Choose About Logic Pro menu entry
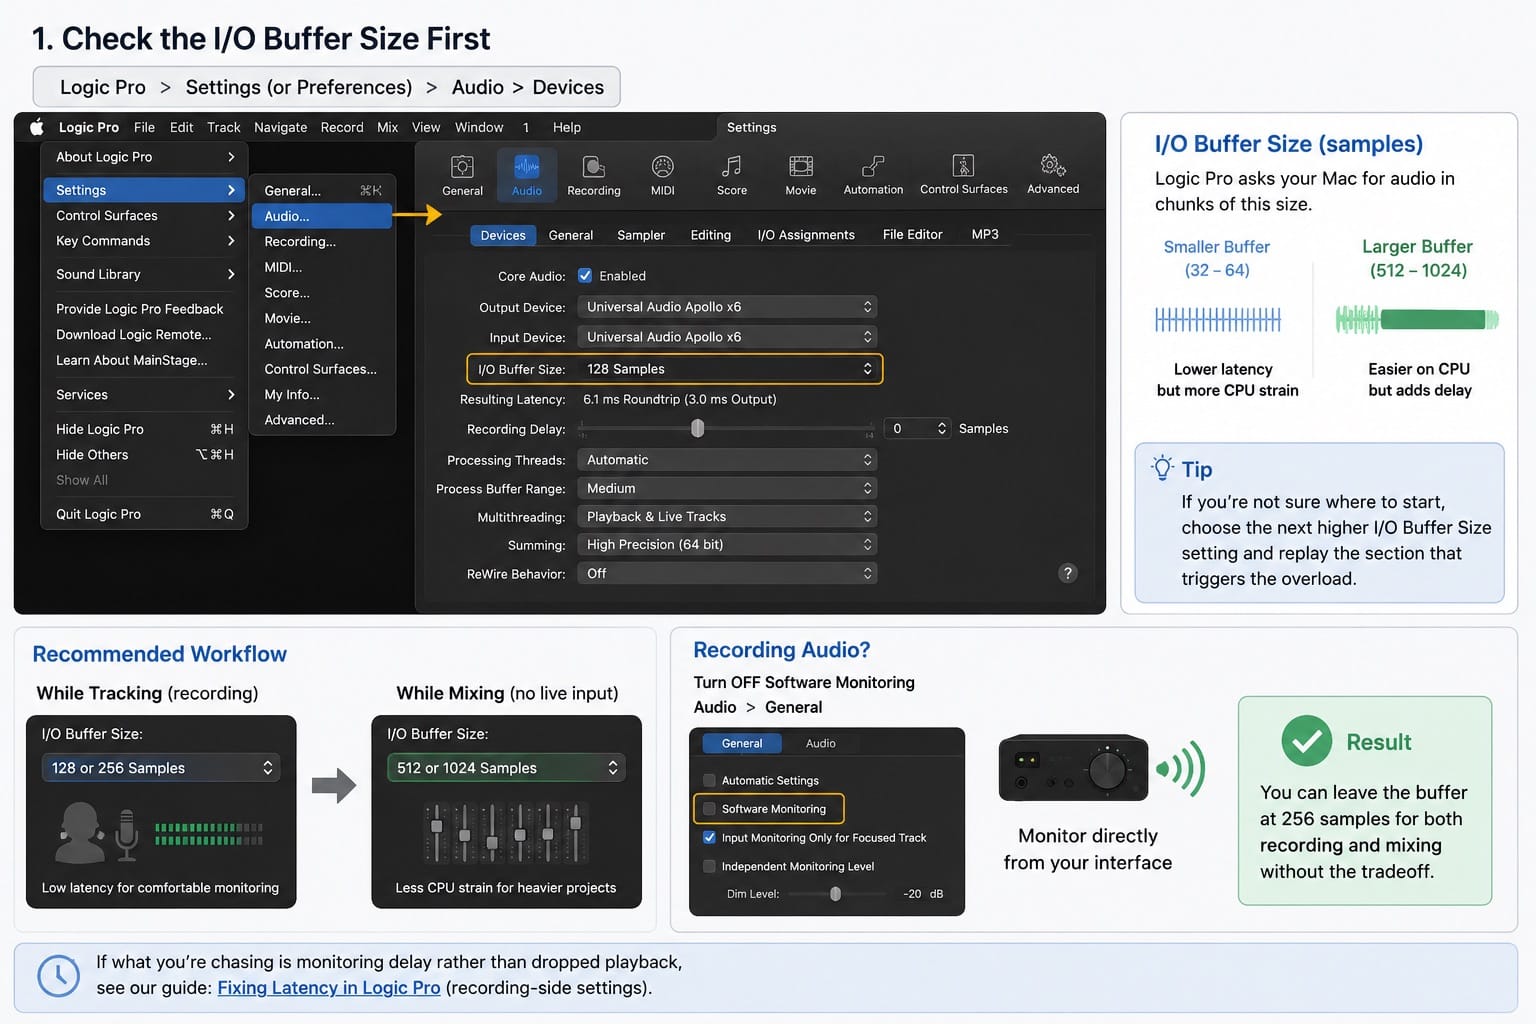Screen dimensions: 1536x1024 [x=145, y=157]
